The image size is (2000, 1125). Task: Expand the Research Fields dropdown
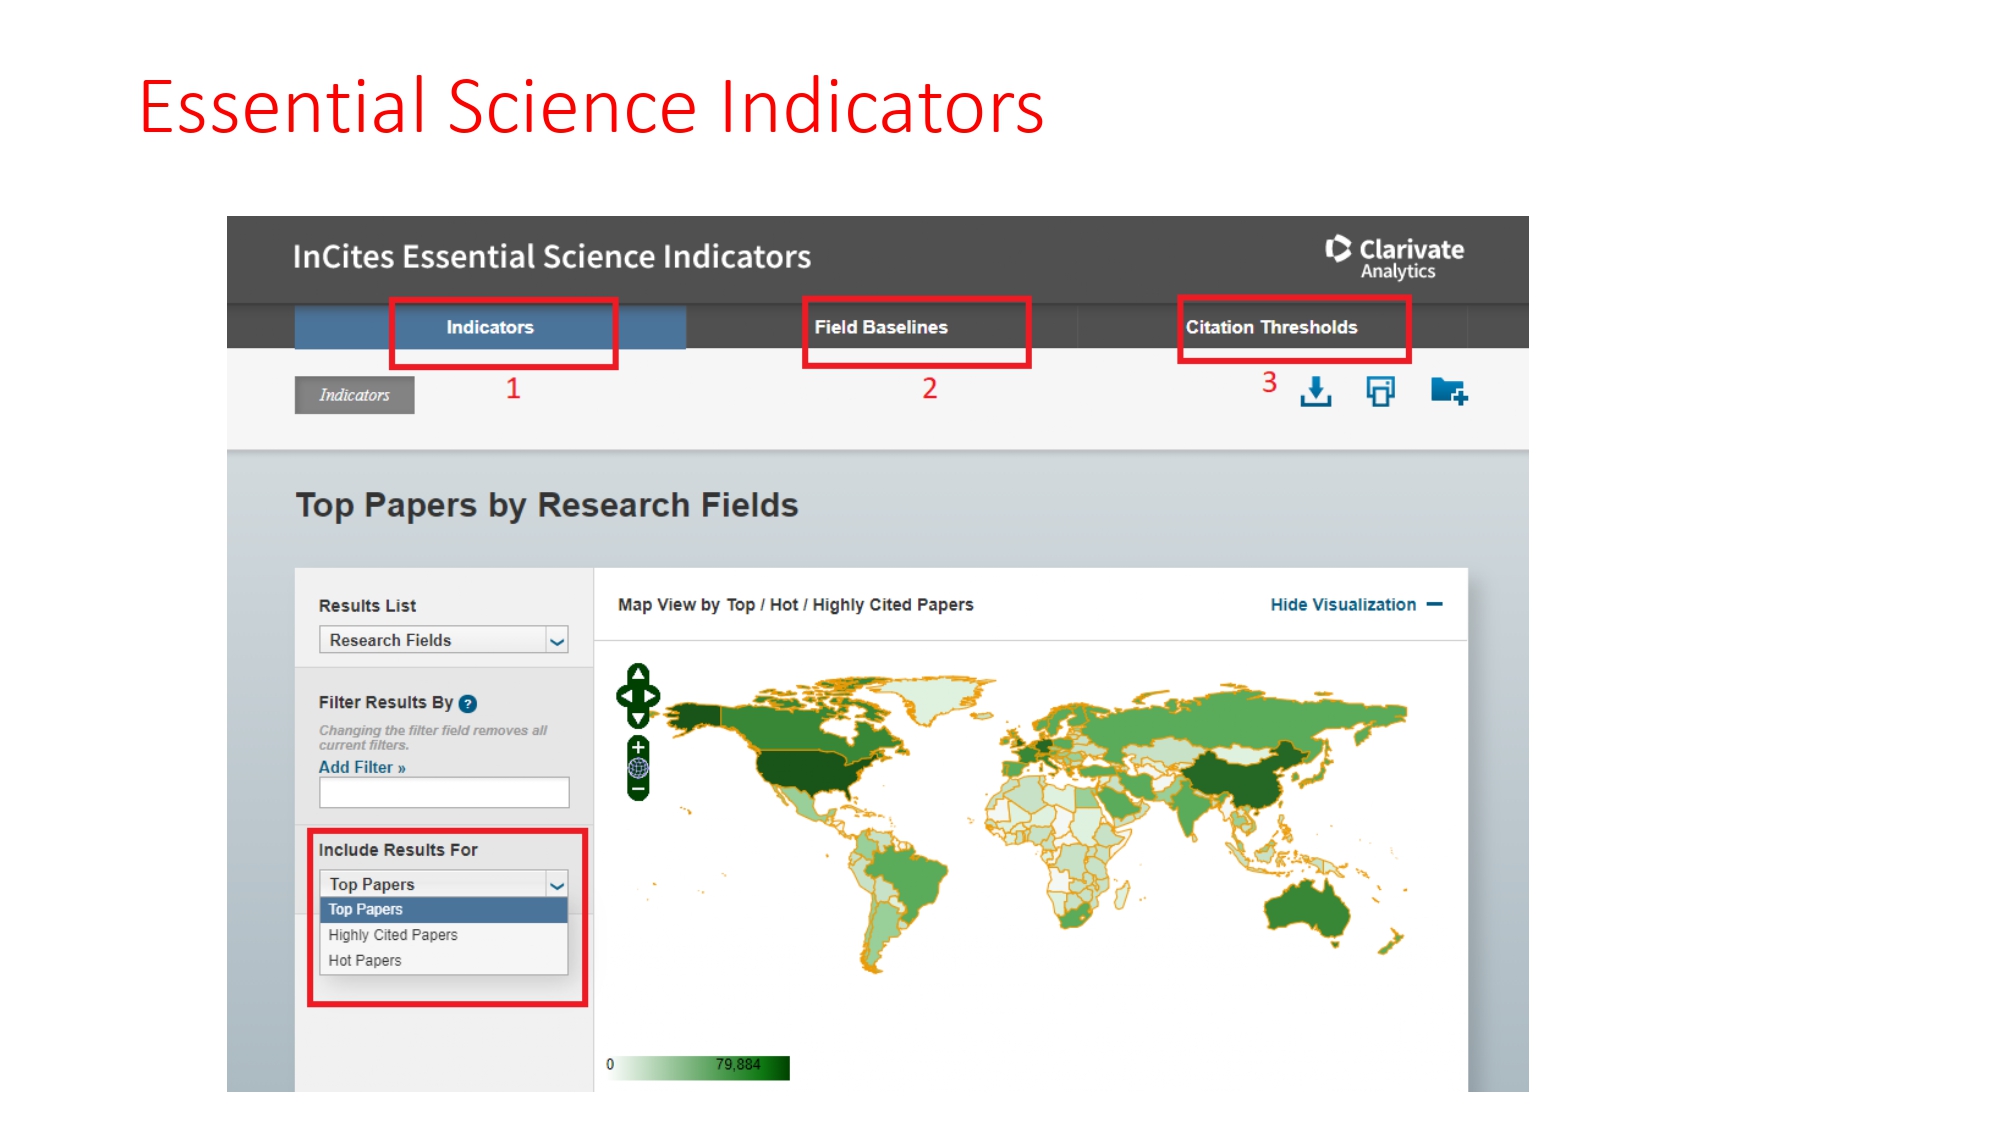pos(557,640)
